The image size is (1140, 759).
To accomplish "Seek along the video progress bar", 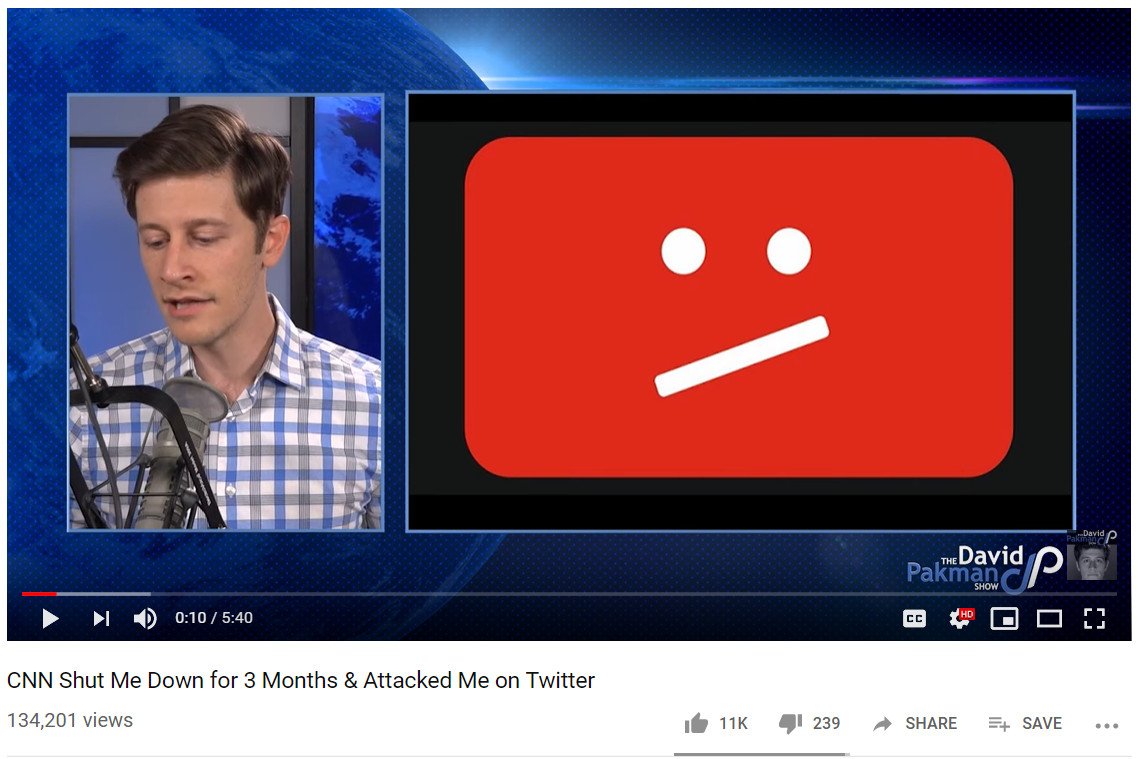I will coord(569,594).
